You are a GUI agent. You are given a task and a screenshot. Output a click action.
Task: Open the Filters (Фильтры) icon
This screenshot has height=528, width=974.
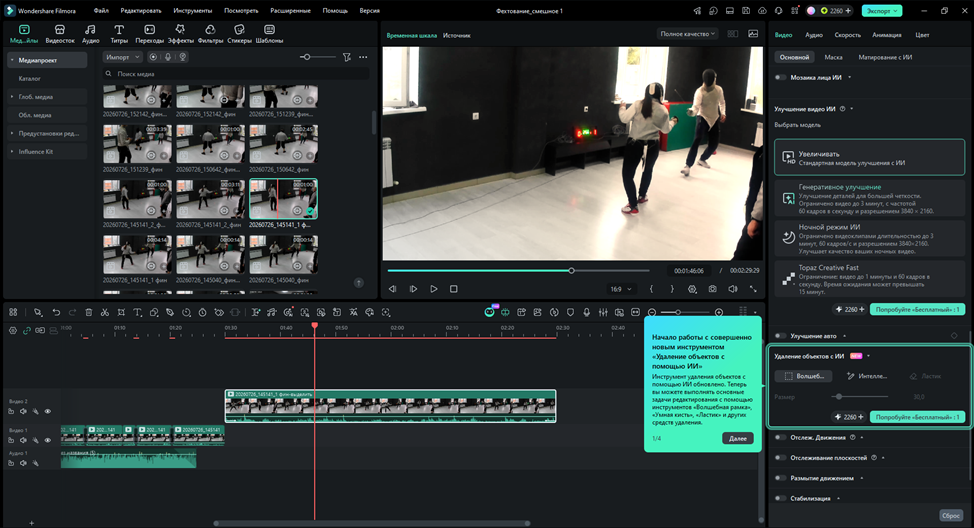point(210,34)
